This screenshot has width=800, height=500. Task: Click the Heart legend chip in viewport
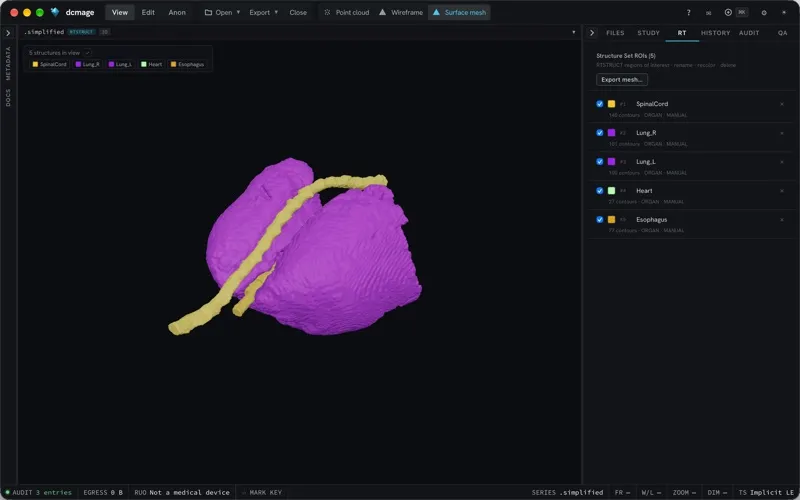coord(152,64)
